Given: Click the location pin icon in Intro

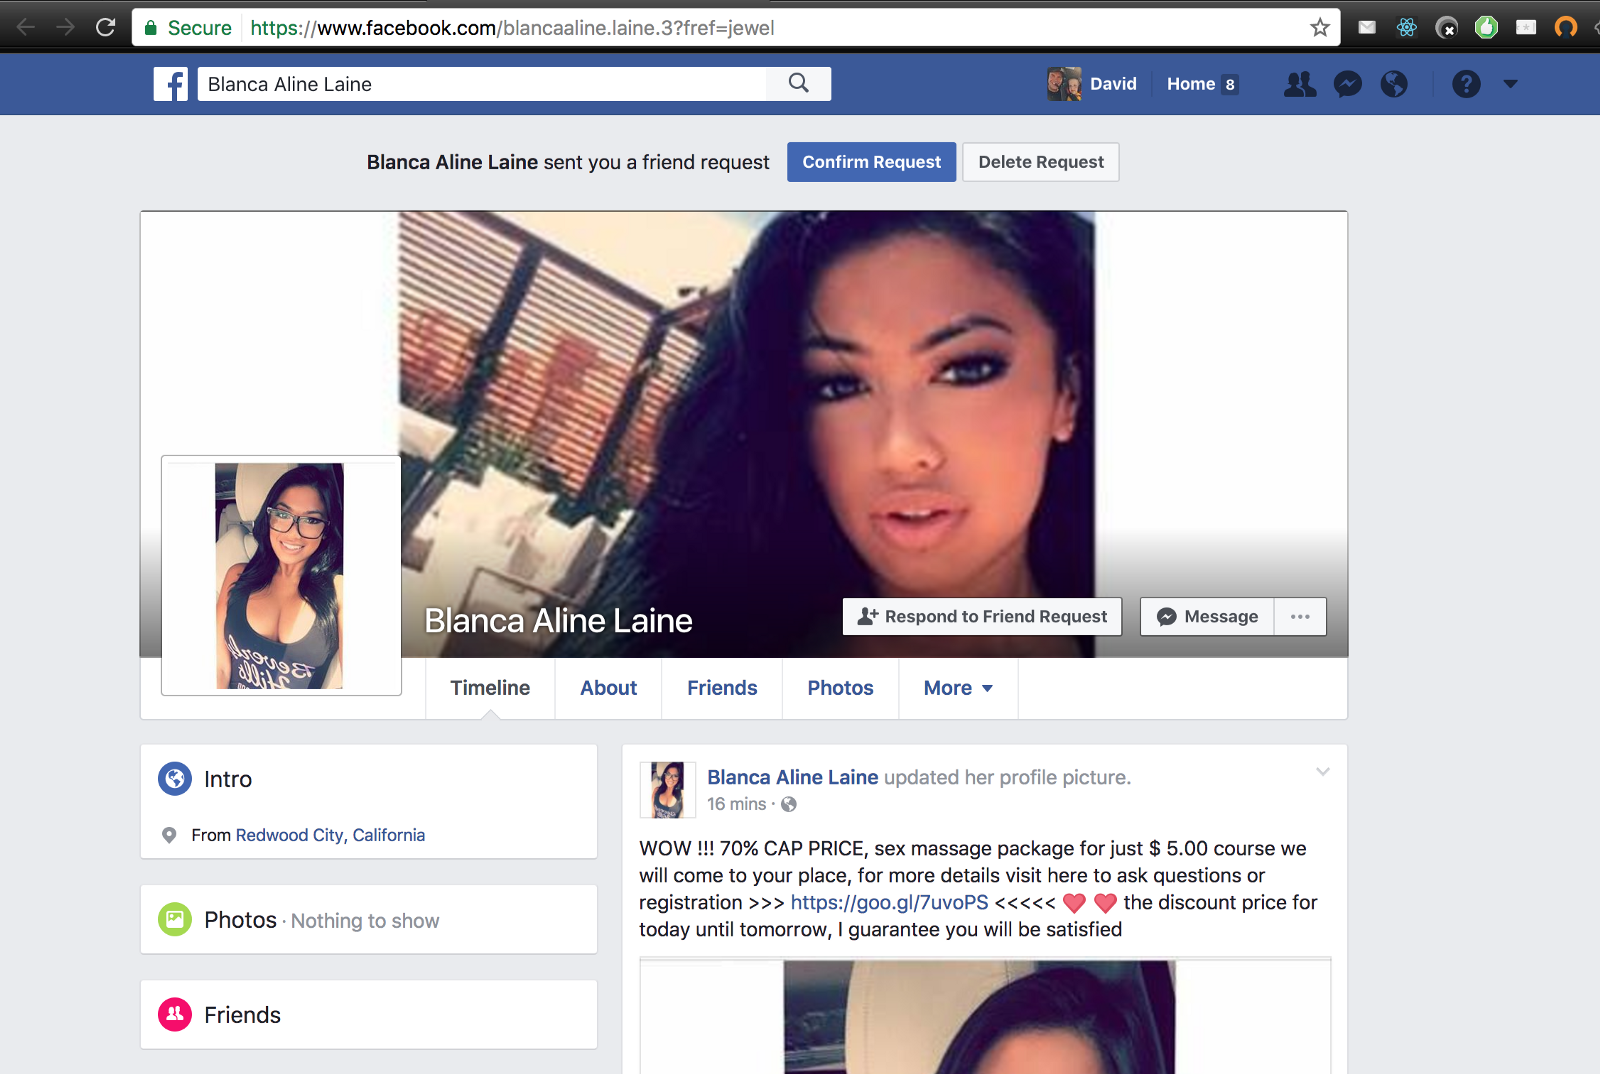Looking at the screenshot, I should point(169,835).
